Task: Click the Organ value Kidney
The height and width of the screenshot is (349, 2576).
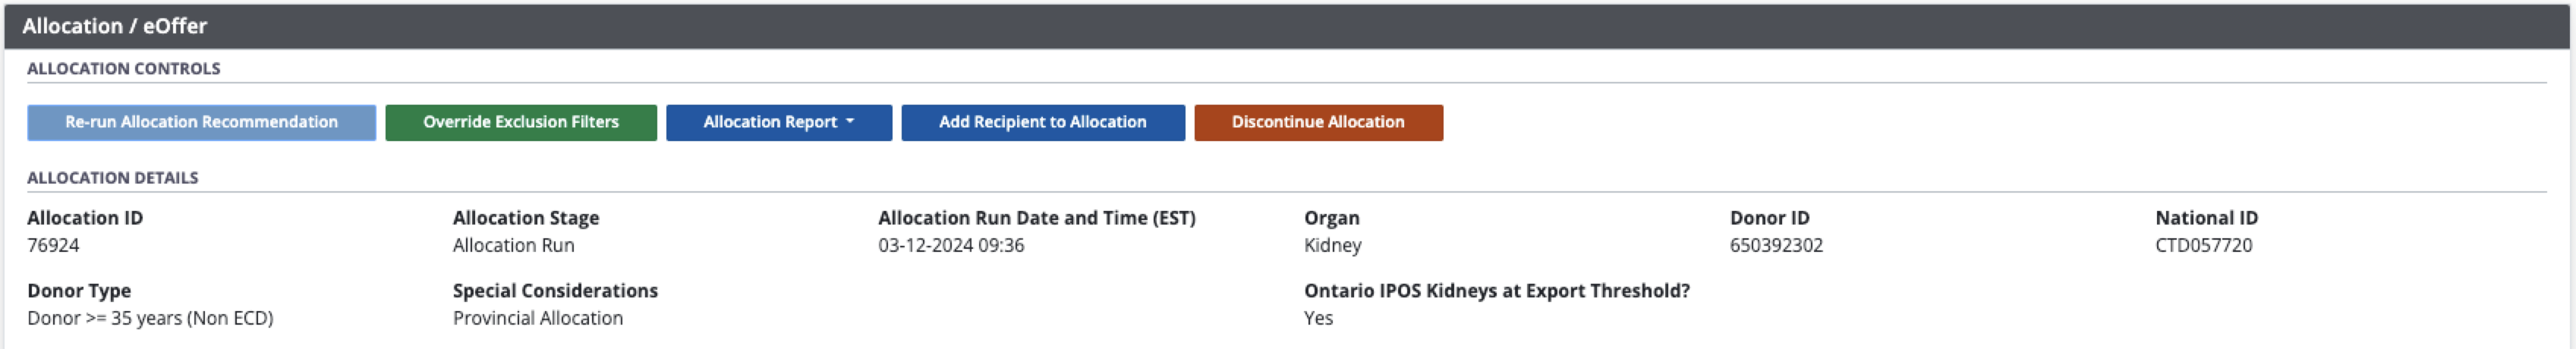Action: pyautogui.click(x=1332, y=245)
